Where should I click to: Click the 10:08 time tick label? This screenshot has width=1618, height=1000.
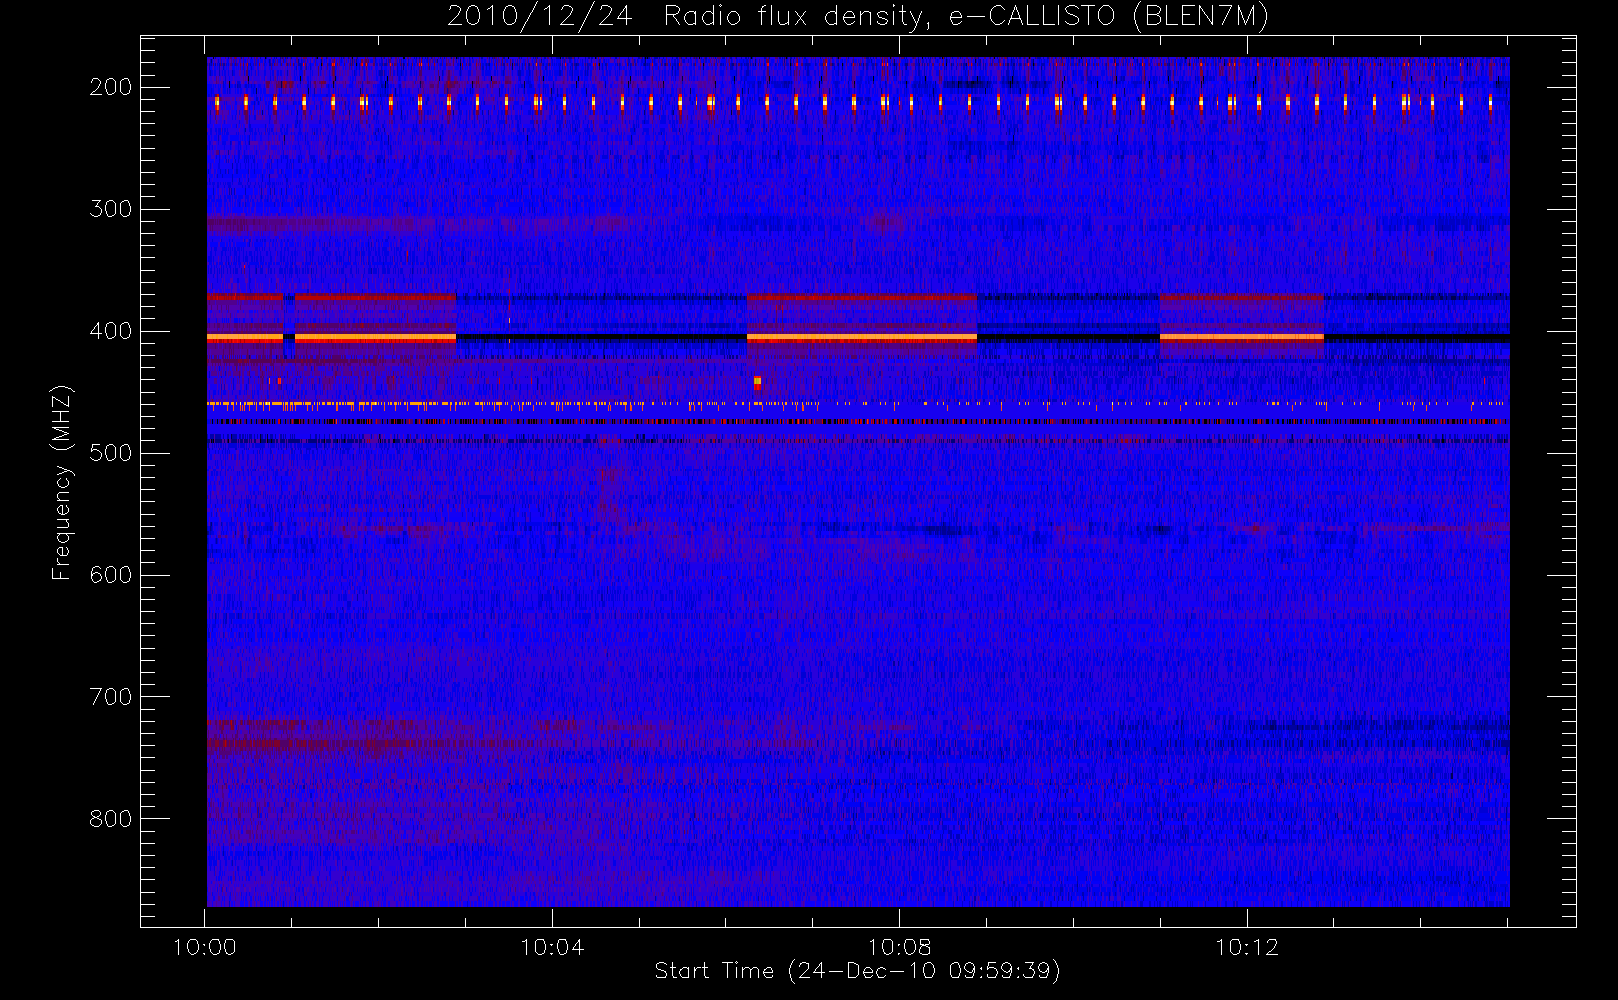[x=899, y=947]
